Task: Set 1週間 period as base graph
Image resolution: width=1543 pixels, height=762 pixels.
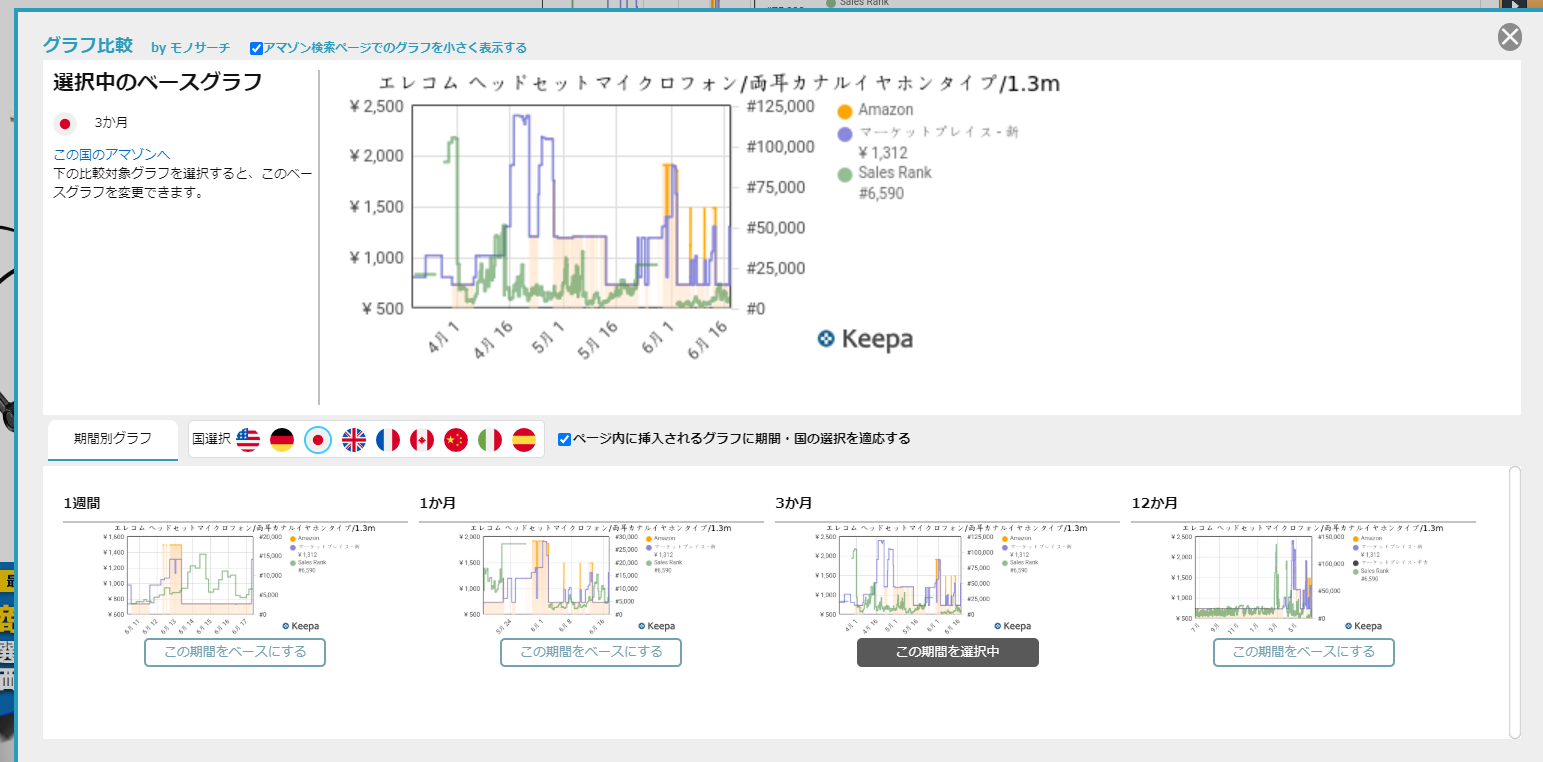Action: click(x=235, y=652)
